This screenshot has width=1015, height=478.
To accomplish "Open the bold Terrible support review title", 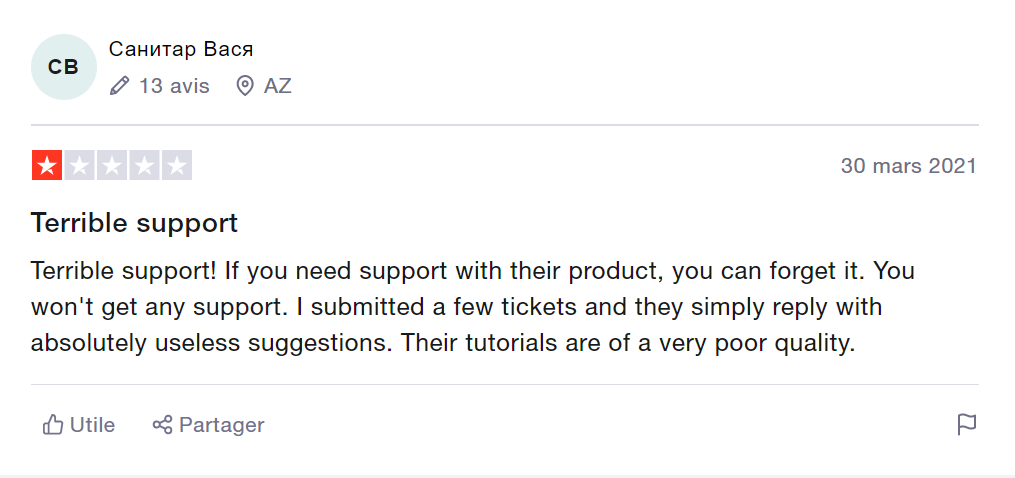I will 135,222.
